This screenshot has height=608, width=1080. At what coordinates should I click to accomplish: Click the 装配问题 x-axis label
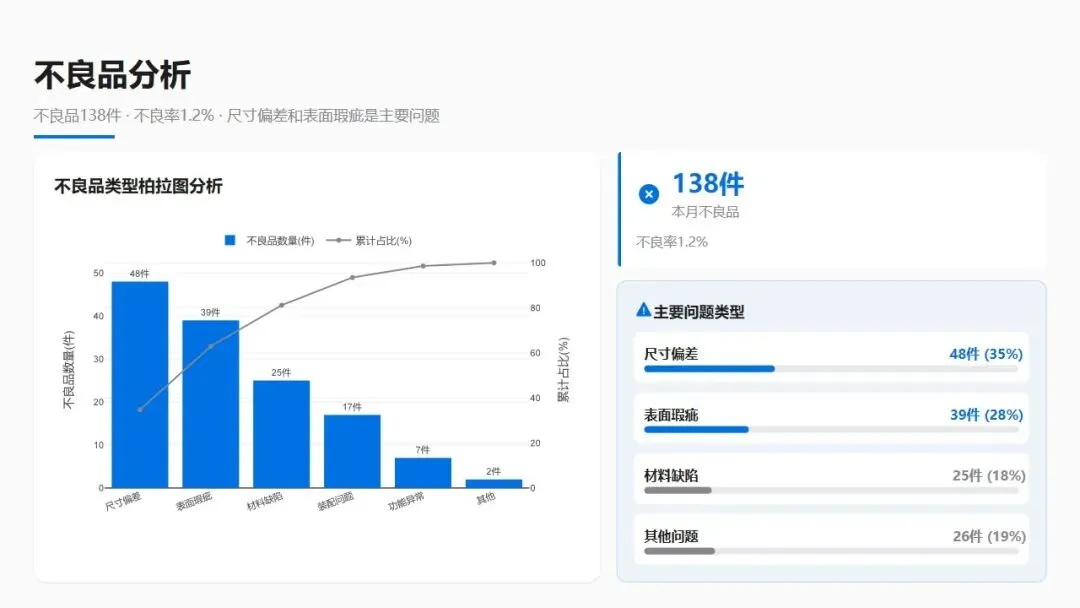(335, 501)
